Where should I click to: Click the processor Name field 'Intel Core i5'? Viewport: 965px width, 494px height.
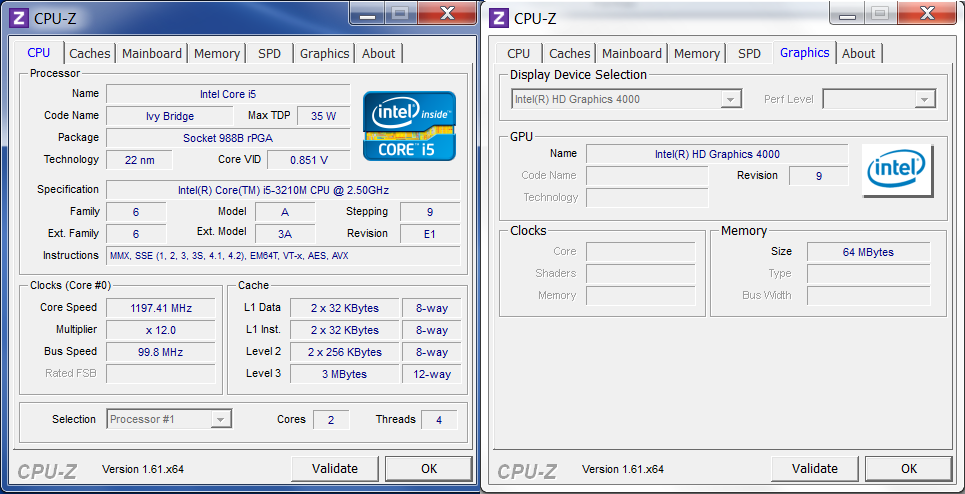(228, 94)
